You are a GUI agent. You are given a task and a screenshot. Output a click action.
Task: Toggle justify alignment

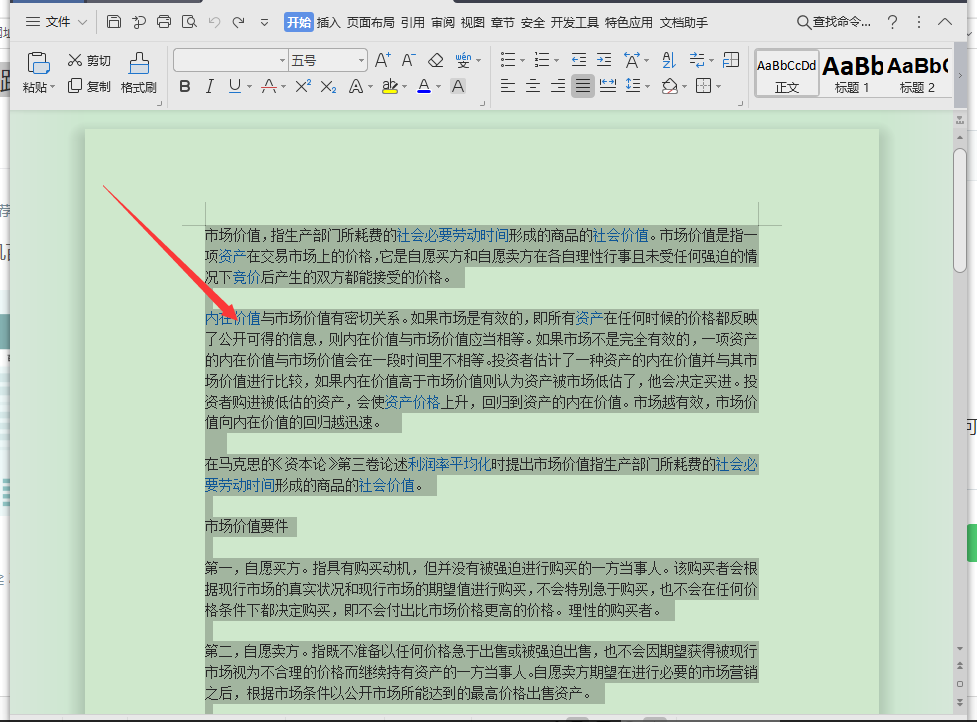583,85
